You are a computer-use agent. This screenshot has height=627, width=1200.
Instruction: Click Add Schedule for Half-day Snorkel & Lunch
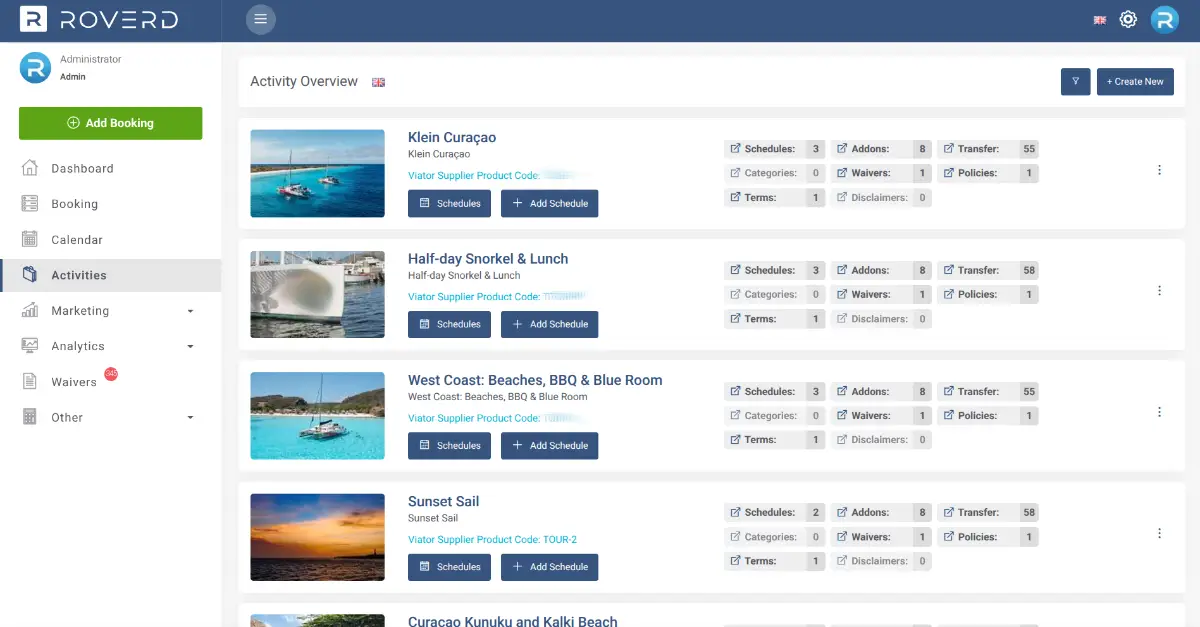tap(549, 324)
